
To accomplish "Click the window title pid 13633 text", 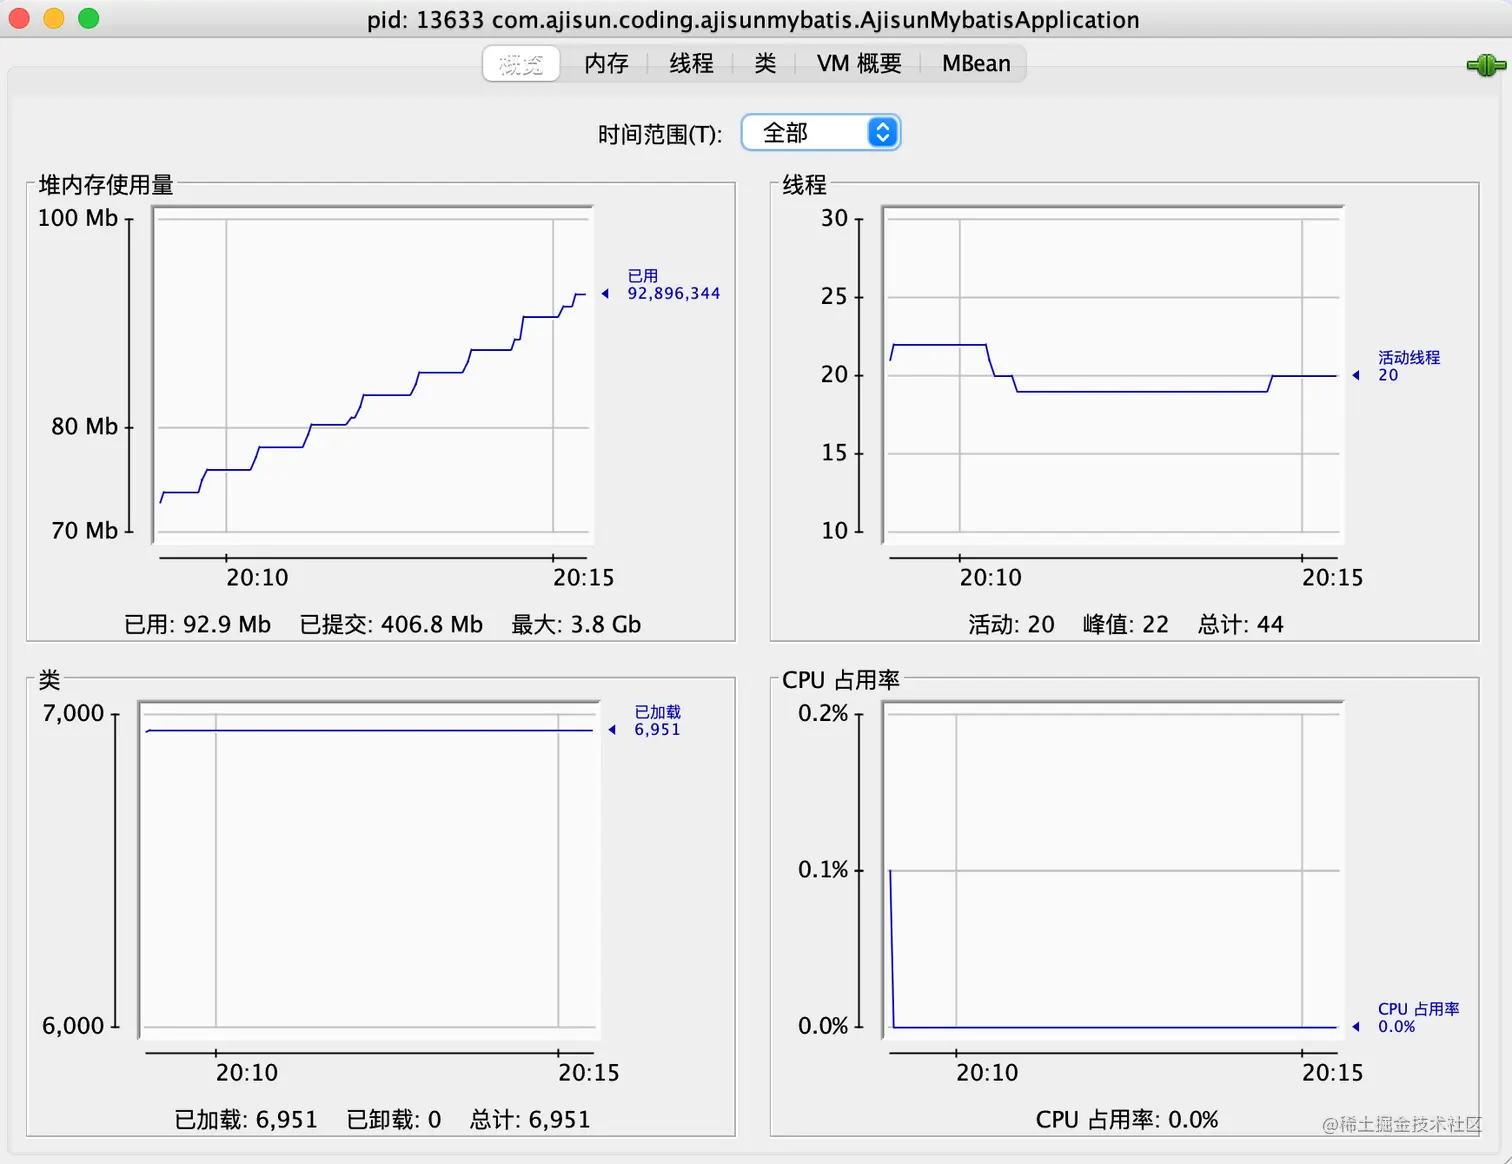I will (x=753, y=20).
